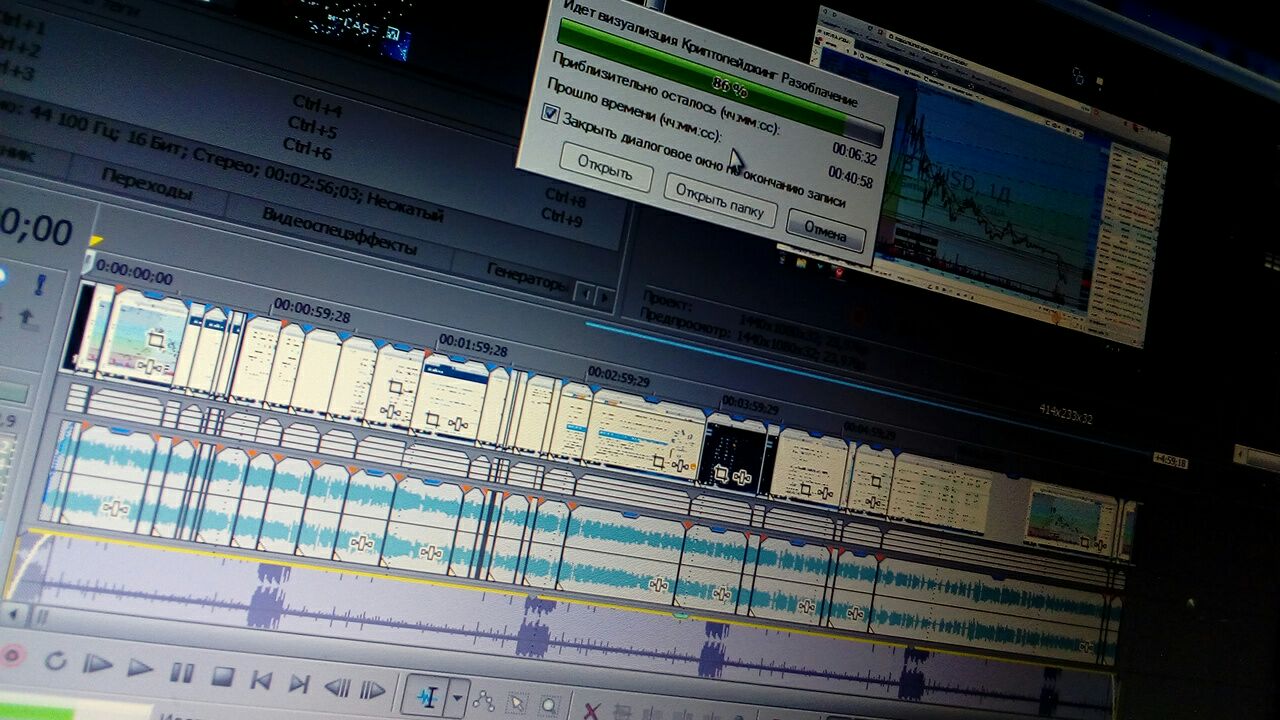
Task: Go to start of project
Action: [261, 680]
